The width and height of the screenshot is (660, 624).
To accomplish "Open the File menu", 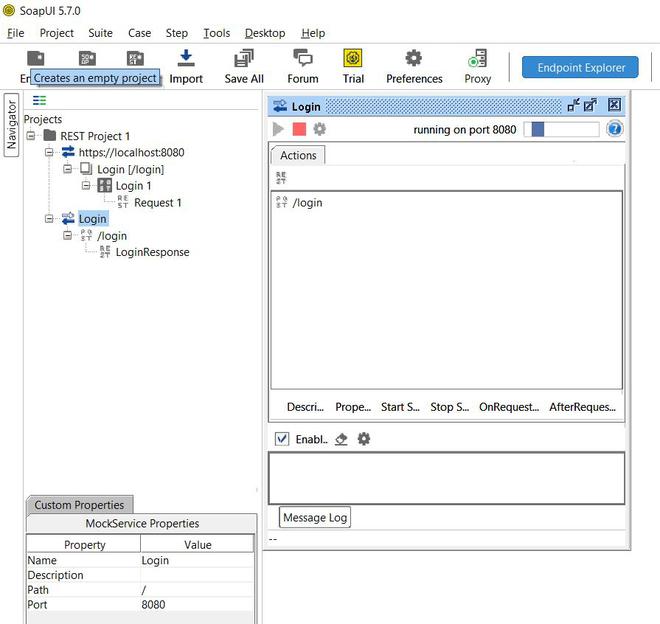I will pos(16,33).
